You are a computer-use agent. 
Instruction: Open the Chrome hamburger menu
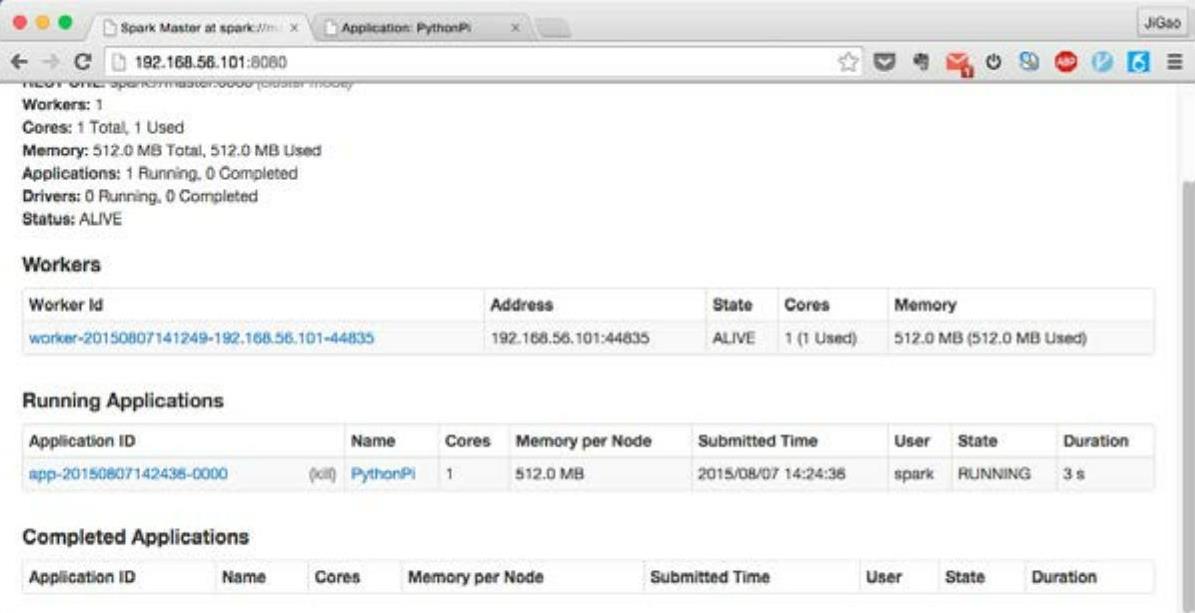click(1174, 63)
